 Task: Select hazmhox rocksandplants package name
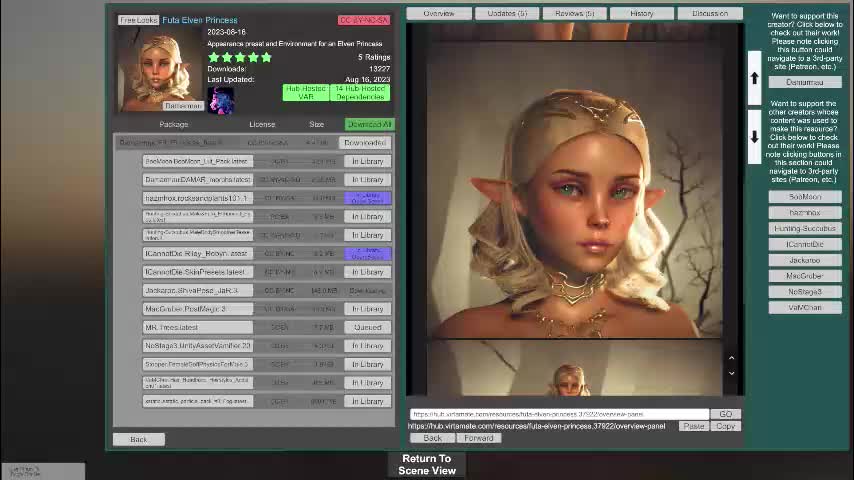click(198, 198)
